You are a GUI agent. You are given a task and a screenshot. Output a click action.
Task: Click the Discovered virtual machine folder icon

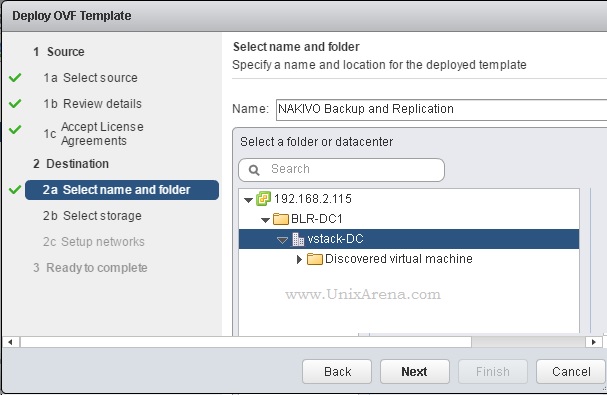click(x=315, y=259)
